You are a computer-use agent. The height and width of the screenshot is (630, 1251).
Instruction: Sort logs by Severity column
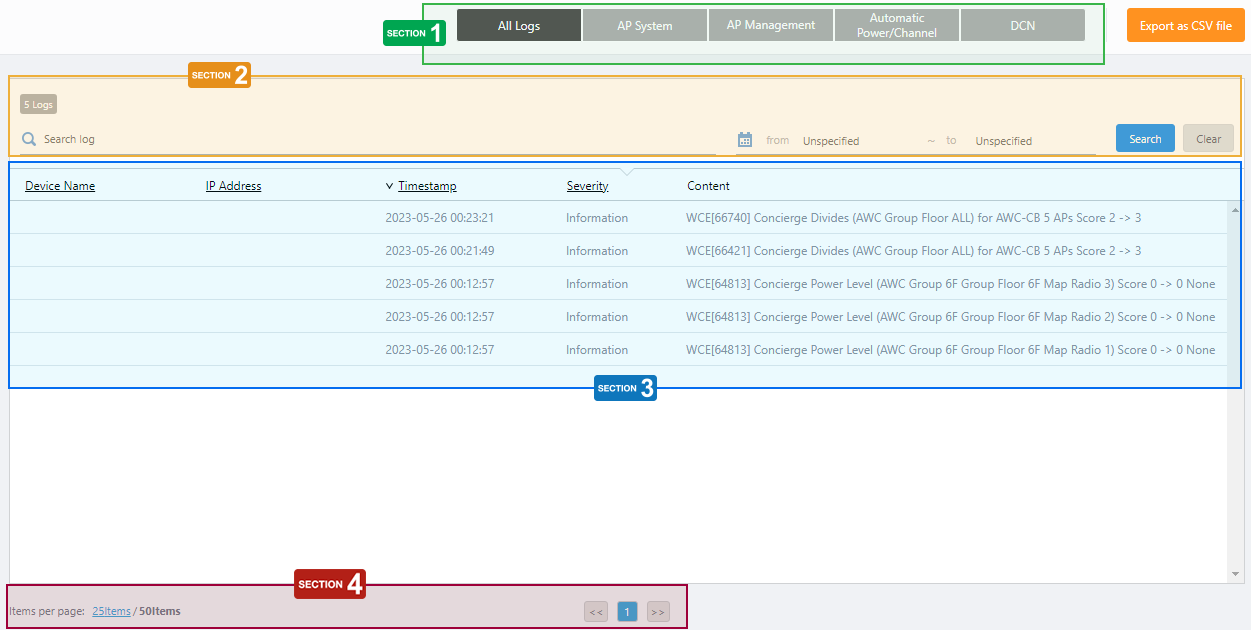pos(587,186)
